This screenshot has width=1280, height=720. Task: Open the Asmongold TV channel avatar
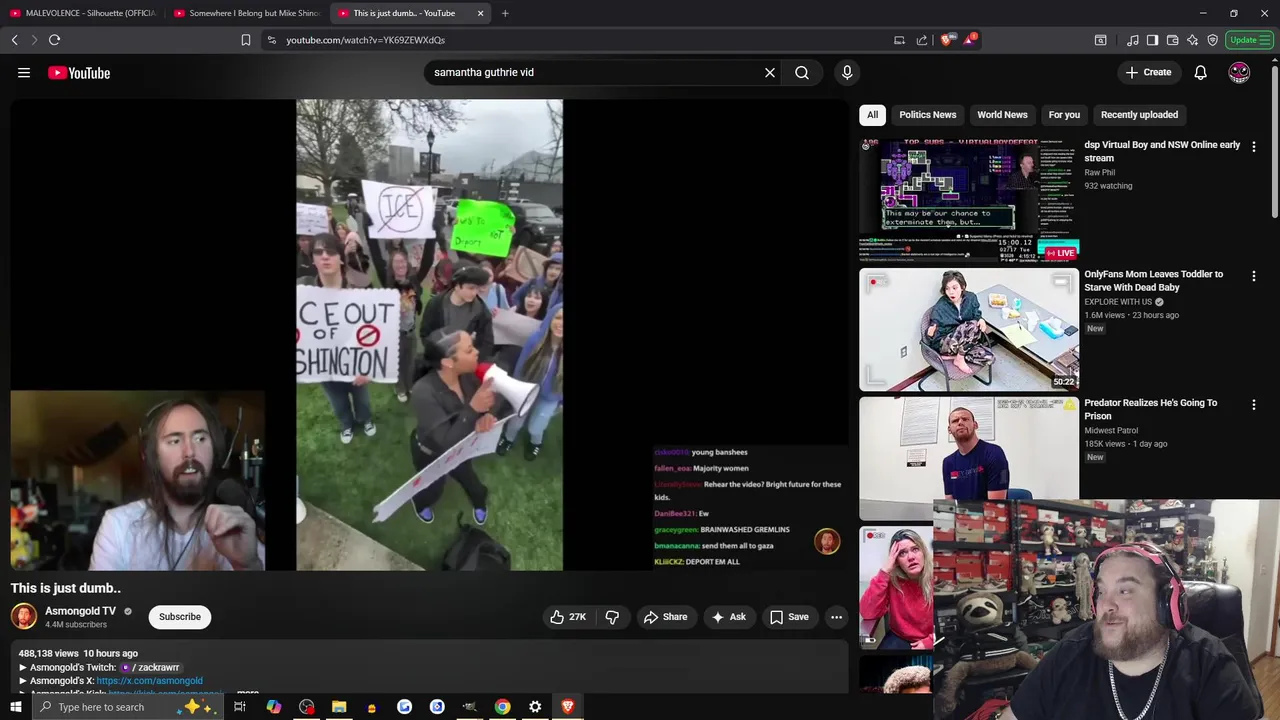pos(24,616)
